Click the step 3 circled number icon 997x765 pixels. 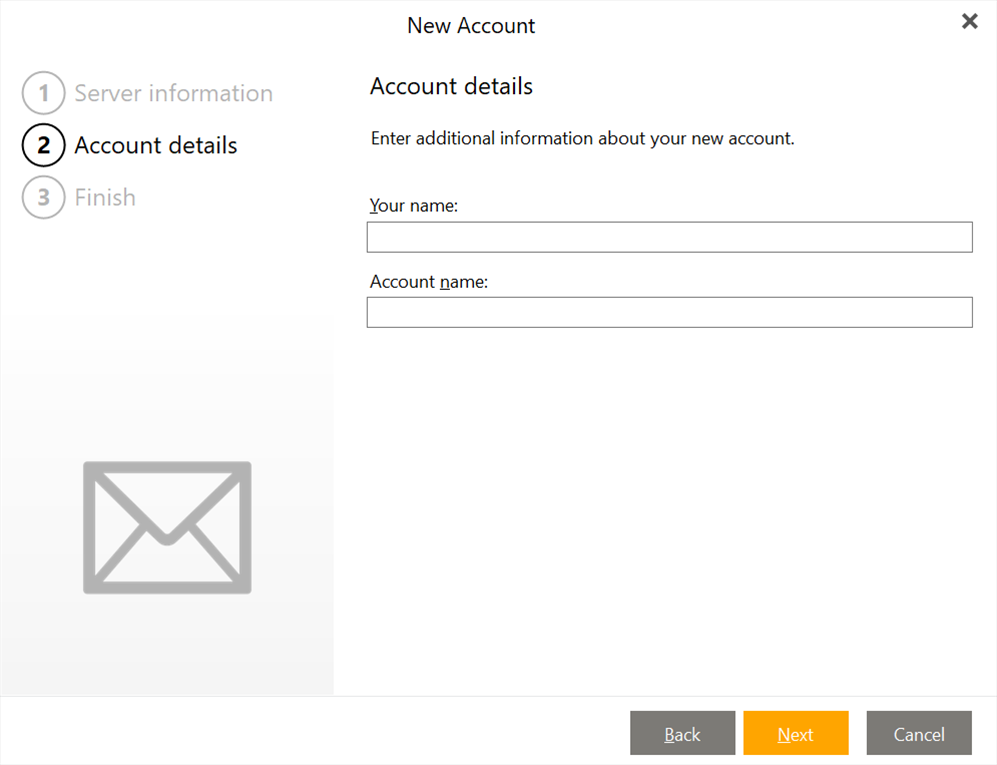(x=43, y=197)
